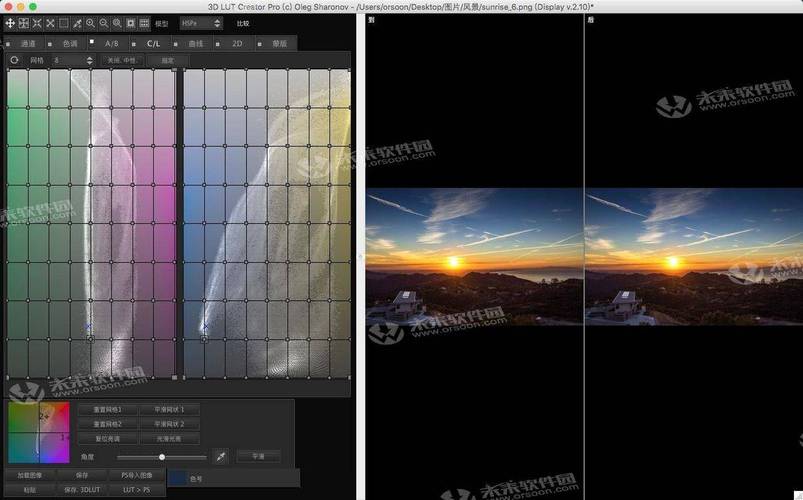Screen dimensions: 803x500
Task: Click the circular reset icon beside 网格
Action: 14,60
